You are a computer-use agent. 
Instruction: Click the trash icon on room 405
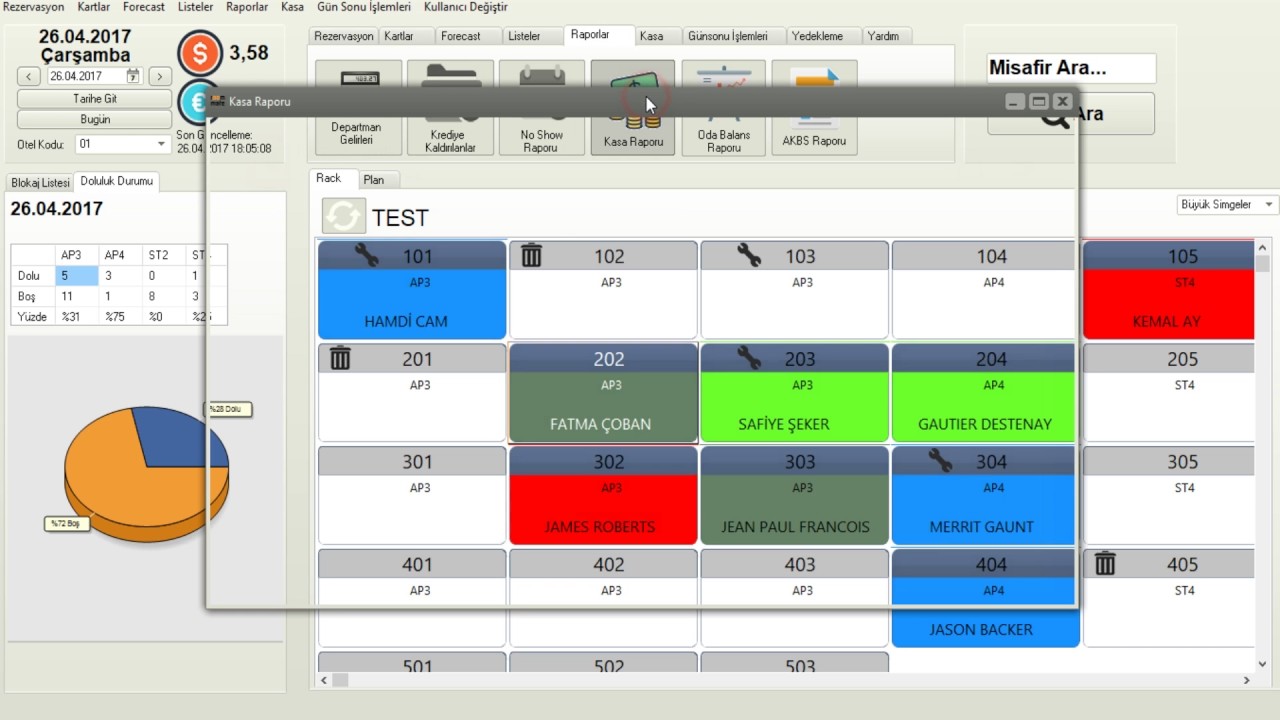1105,564
